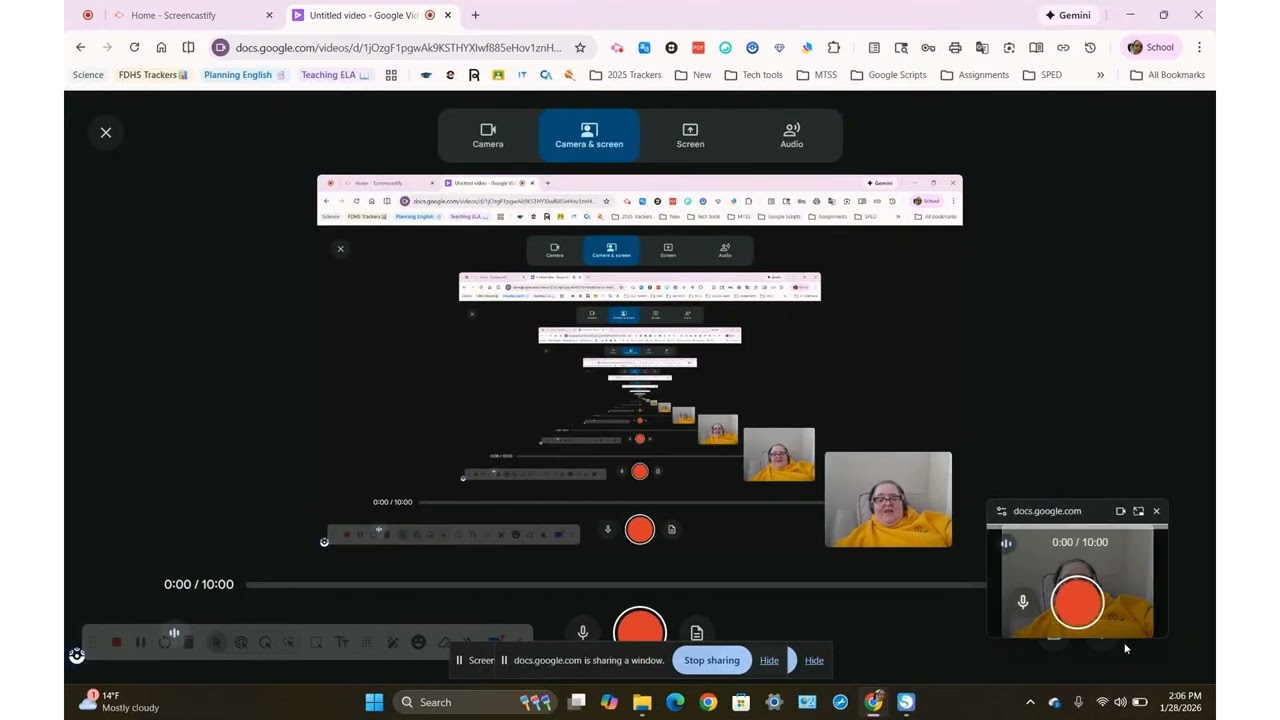Expand the Tech tools bookmark folder
This screenshot has height=720, width=1280.
tap(753, 75)
